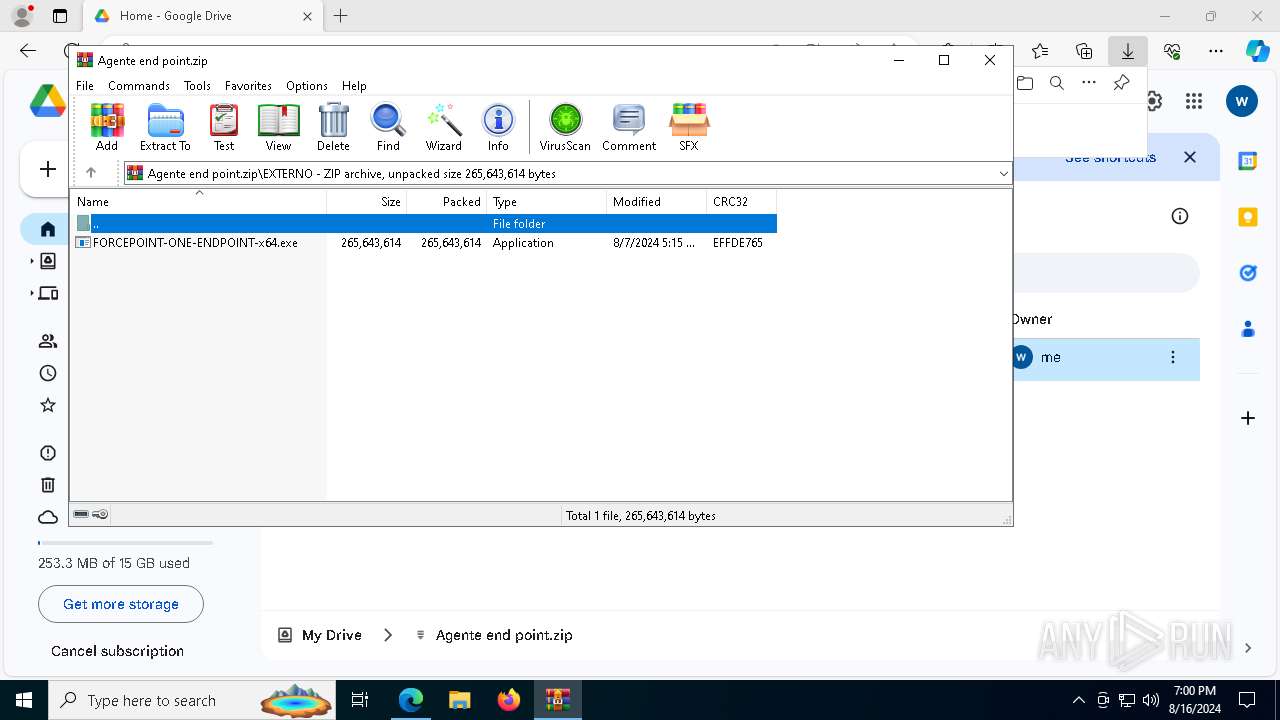Click Cancel subscription link
Screen dimensions: 1280x720
point(117,651)
